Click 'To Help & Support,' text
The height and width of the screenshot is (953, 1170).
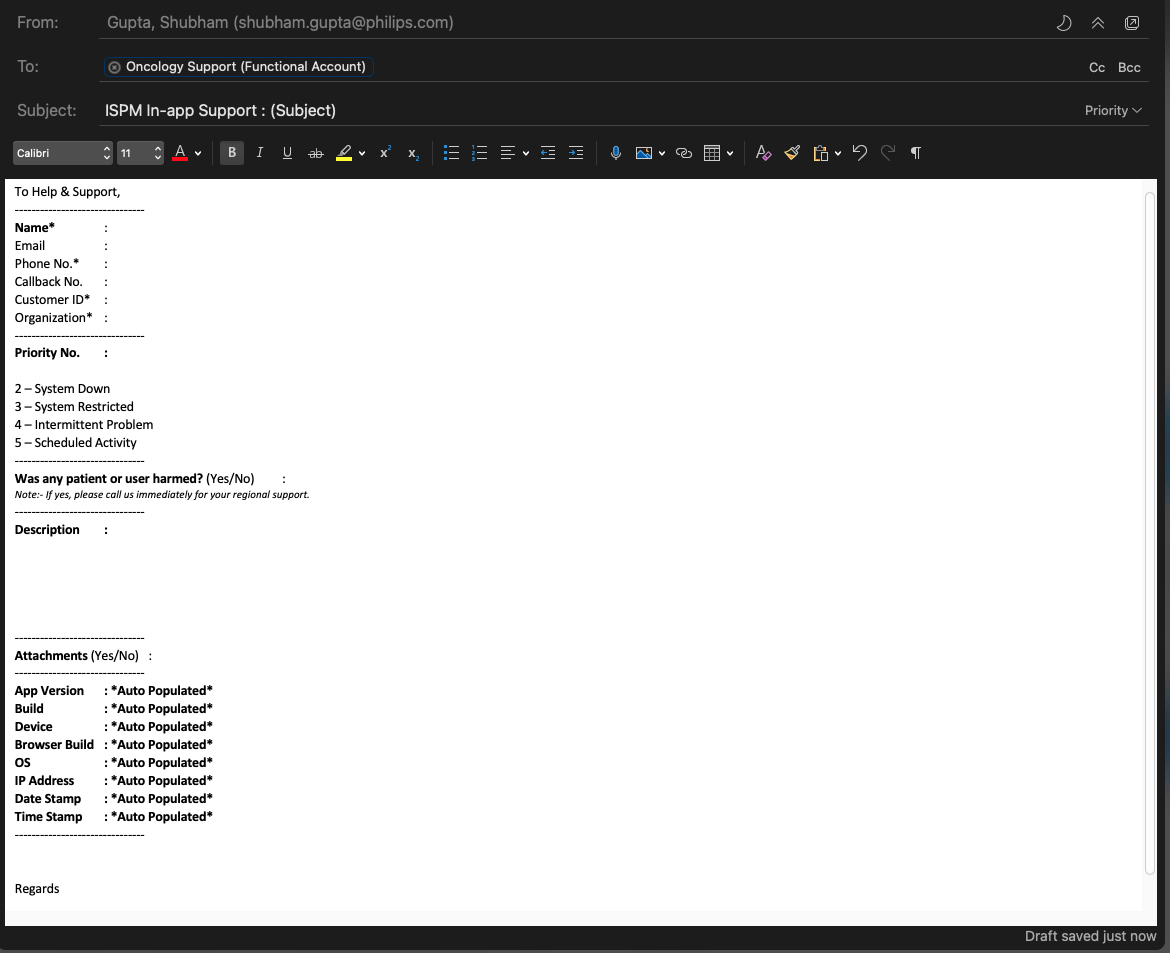67,192
